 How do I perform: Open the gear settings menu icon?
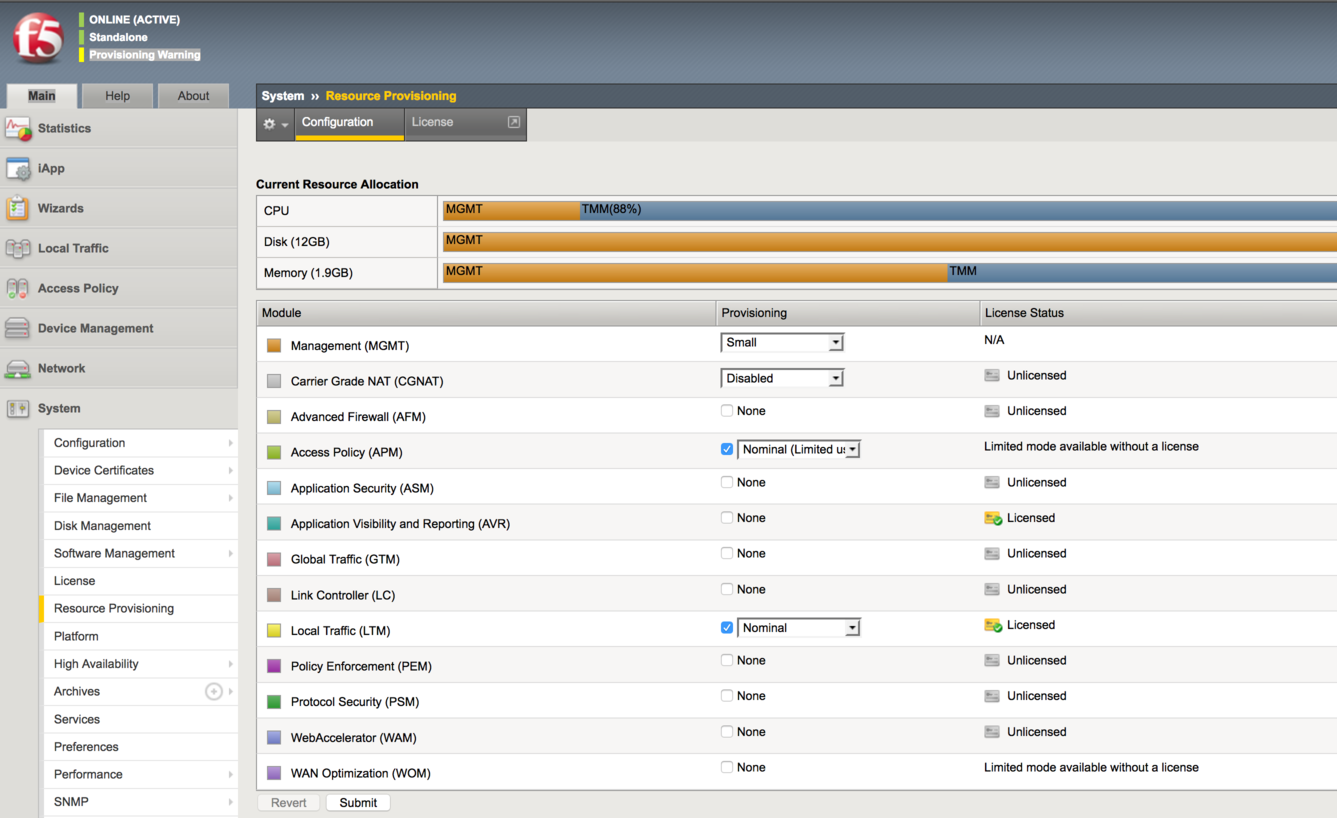tap(275, 124)
